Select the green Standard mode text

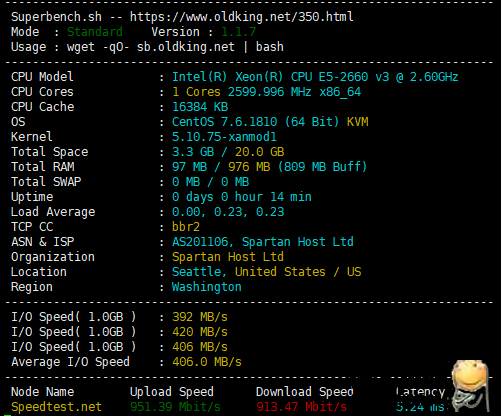tap(95, 32)
